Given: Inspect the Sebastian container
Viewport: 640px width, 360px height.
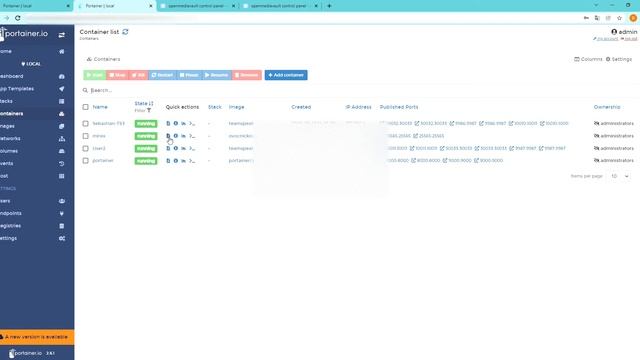Looking at the screenshot, I should pos(176,123).
